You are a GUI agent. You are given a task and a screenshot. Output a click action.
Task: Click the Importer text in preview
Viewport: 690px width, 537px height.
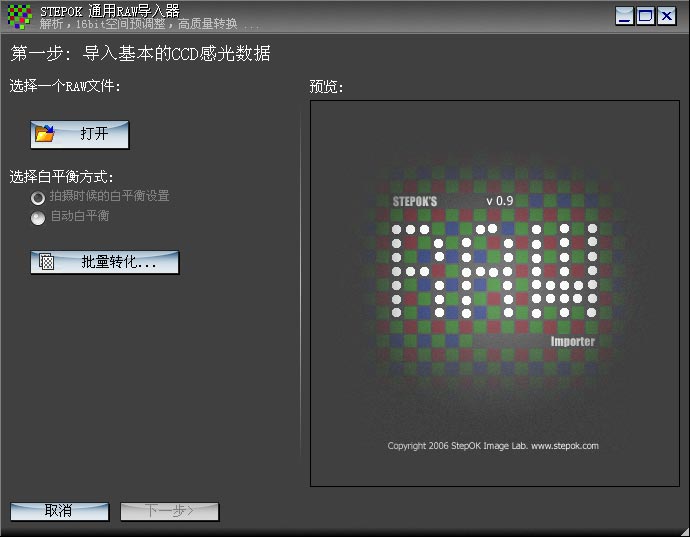(573, 341)
